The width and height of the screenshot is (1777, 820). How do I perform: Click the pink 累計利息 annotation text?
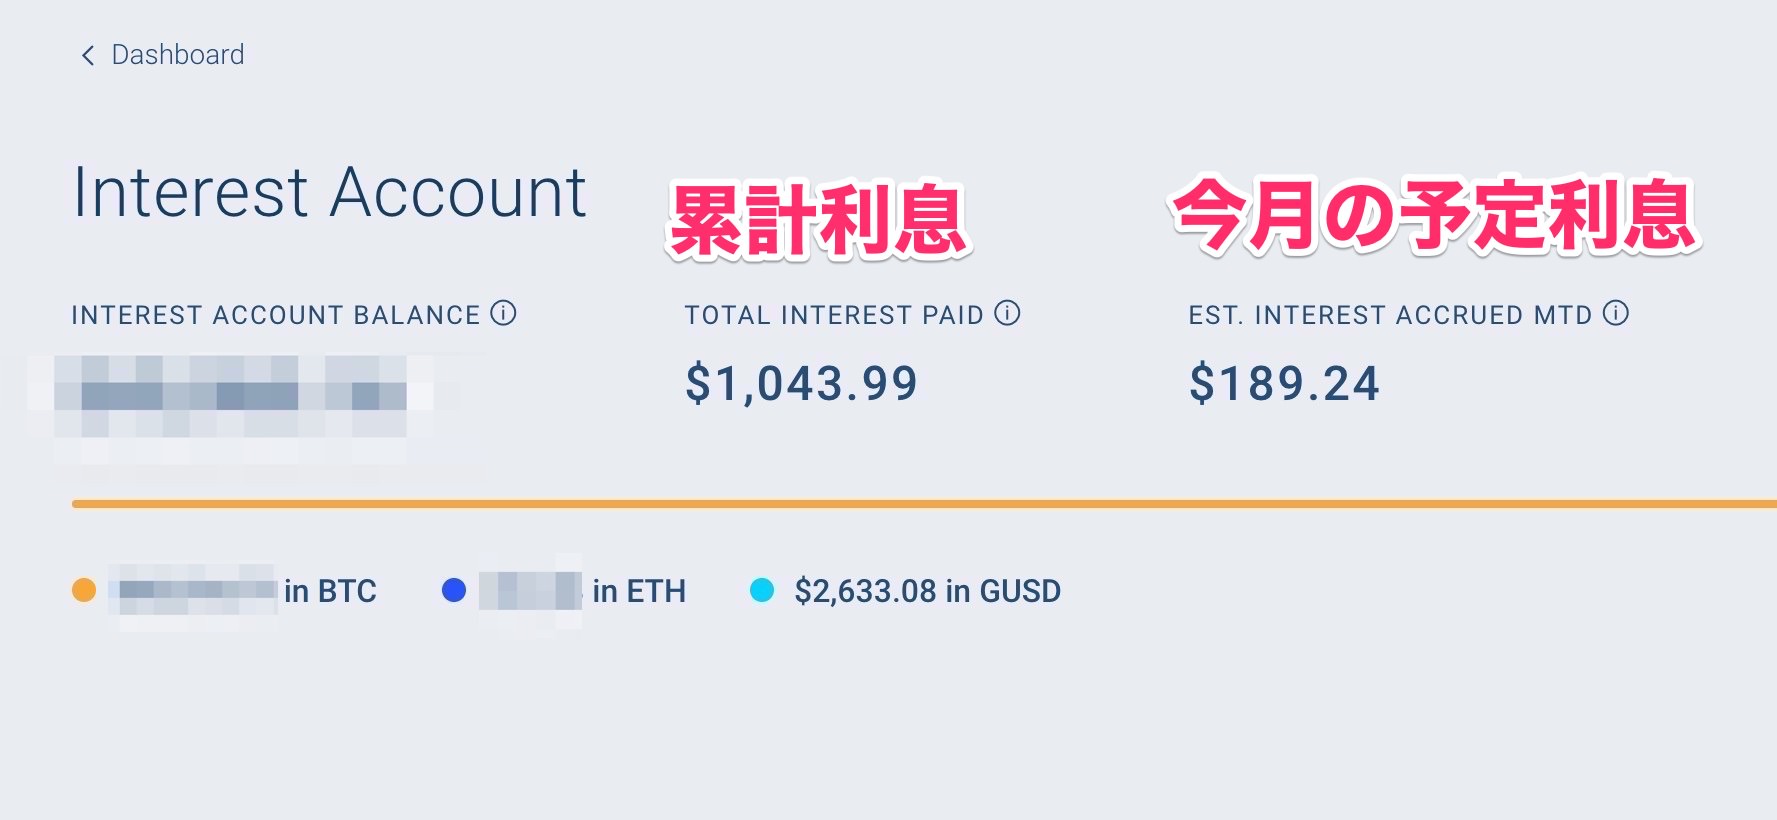818,220
